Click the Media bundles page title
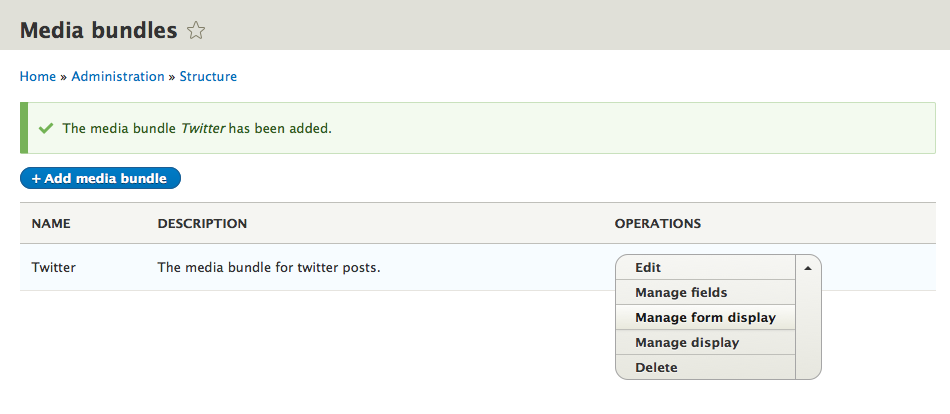Viewport: 950px width, 414px height. click(99, 30)
